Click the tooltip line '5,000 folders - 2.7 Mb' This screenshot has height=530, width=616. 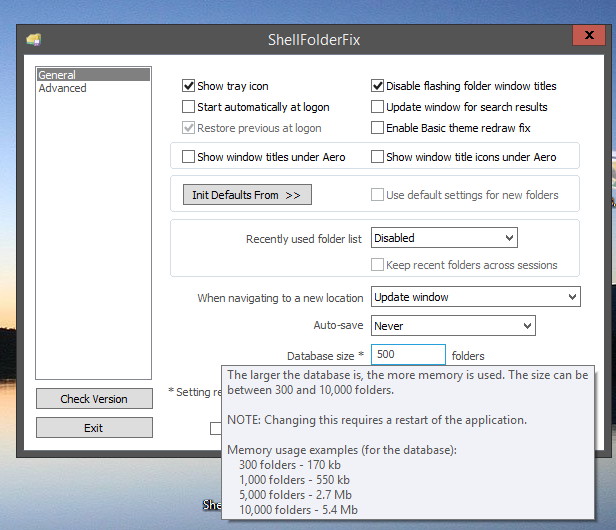(x=295, y=495)
